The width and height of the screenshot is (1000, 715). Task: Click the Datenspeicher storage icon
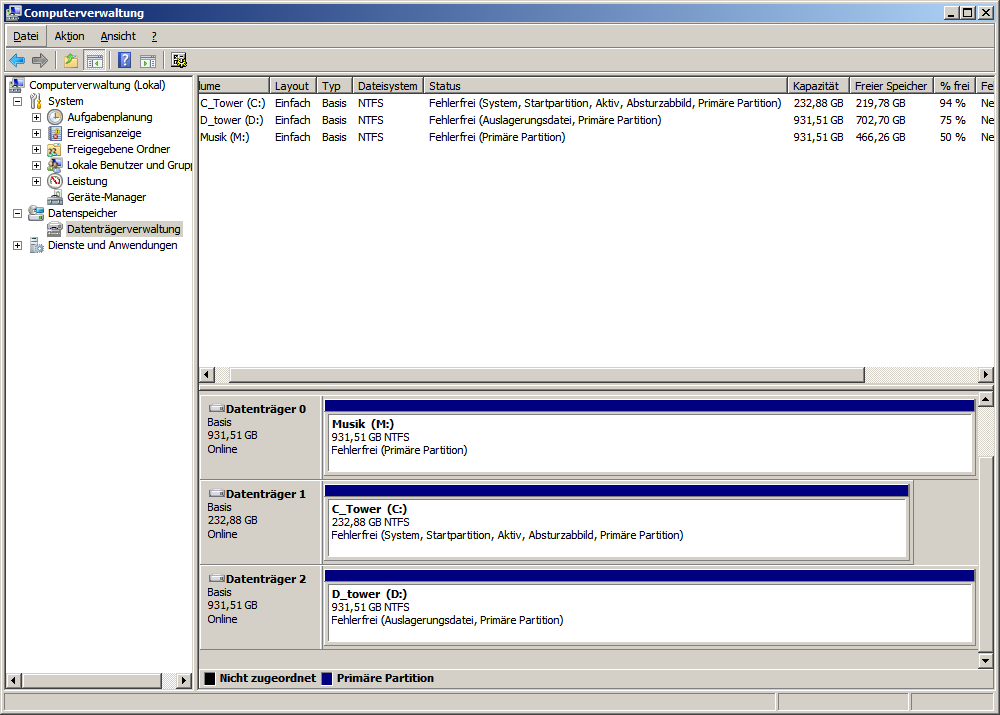36,213
